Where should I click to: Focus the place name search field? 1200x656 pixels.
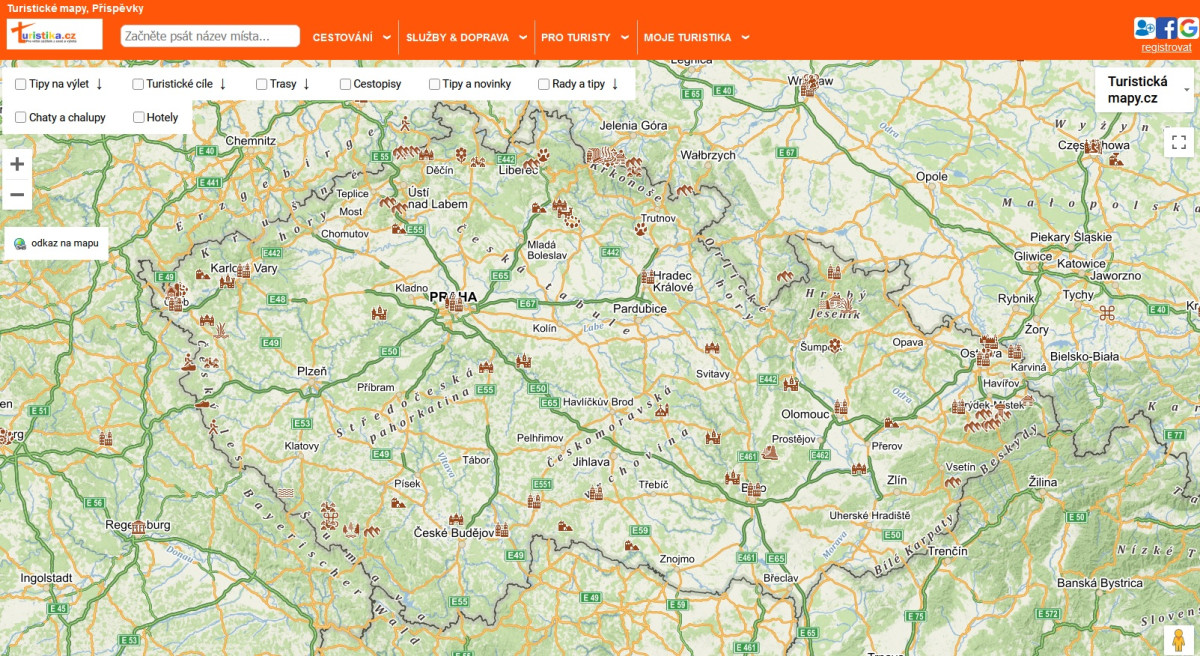(x=210, y=36)
